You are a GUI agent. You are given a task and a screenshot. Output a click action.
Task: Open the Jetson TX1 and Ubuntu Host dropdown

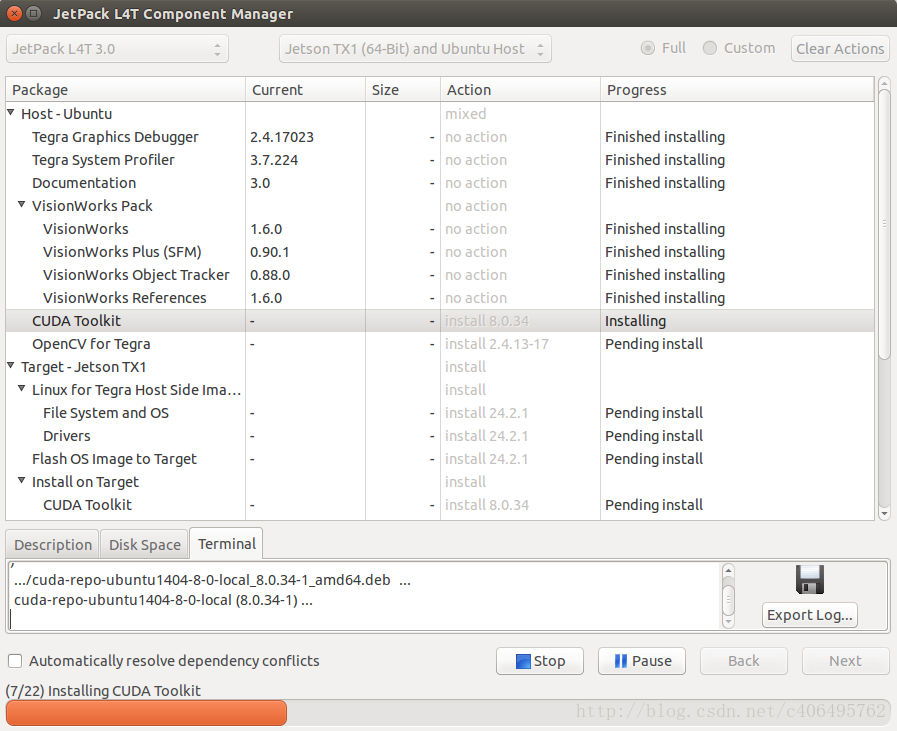pos(415,49)
